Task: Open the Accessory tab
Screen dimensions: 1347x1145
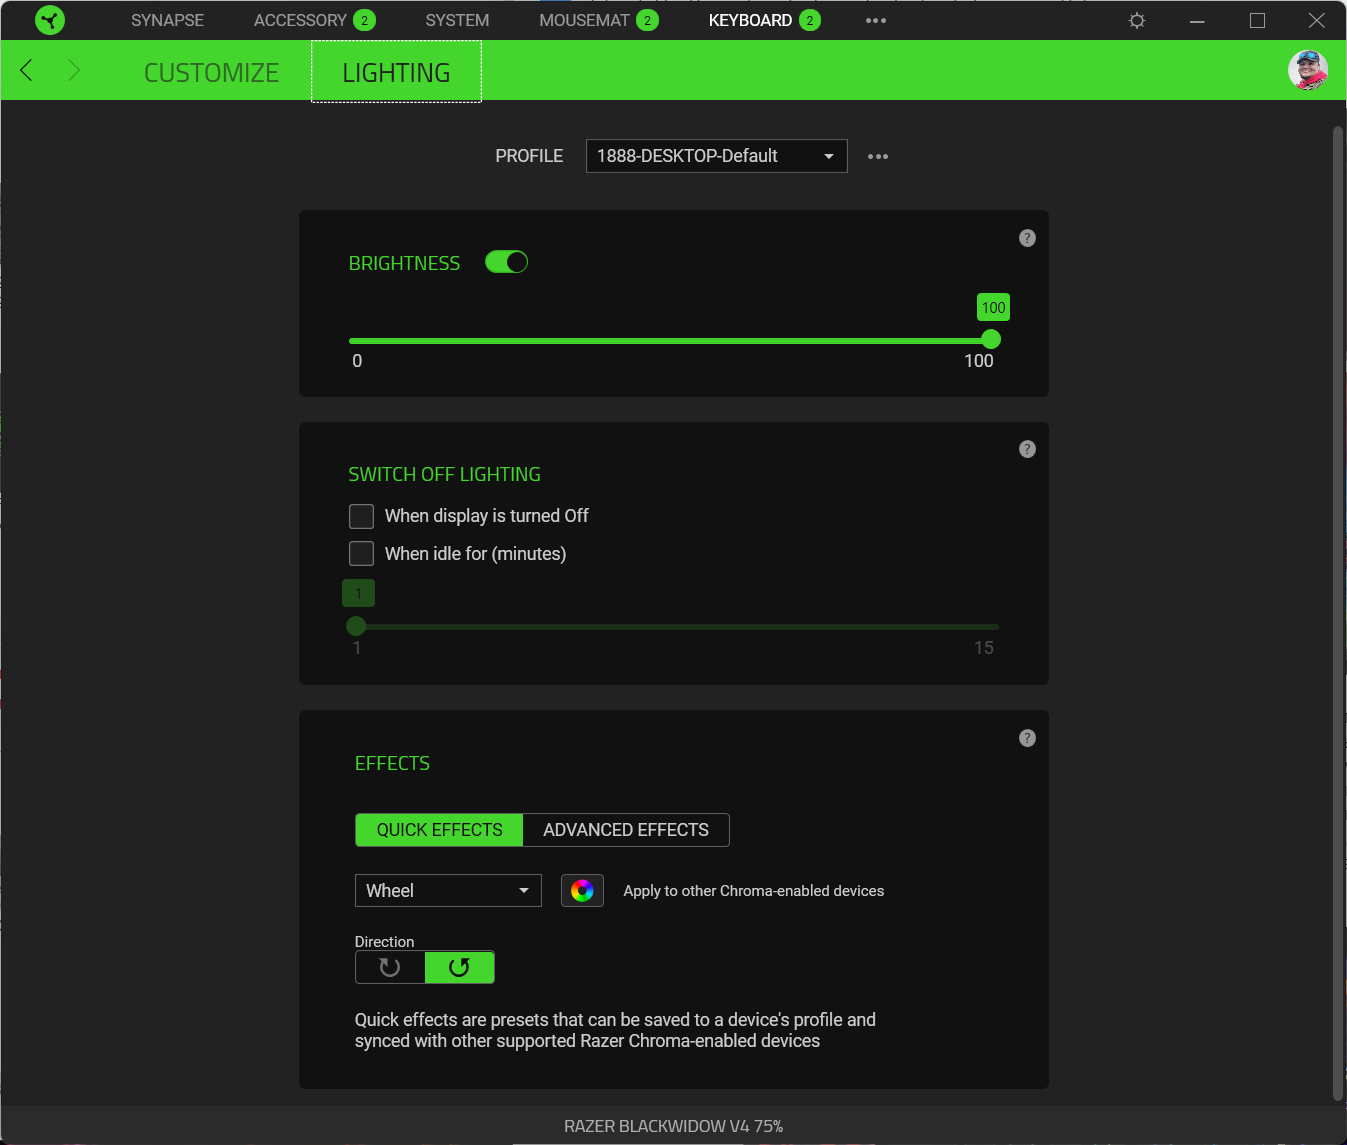Action: coord(300,20)
